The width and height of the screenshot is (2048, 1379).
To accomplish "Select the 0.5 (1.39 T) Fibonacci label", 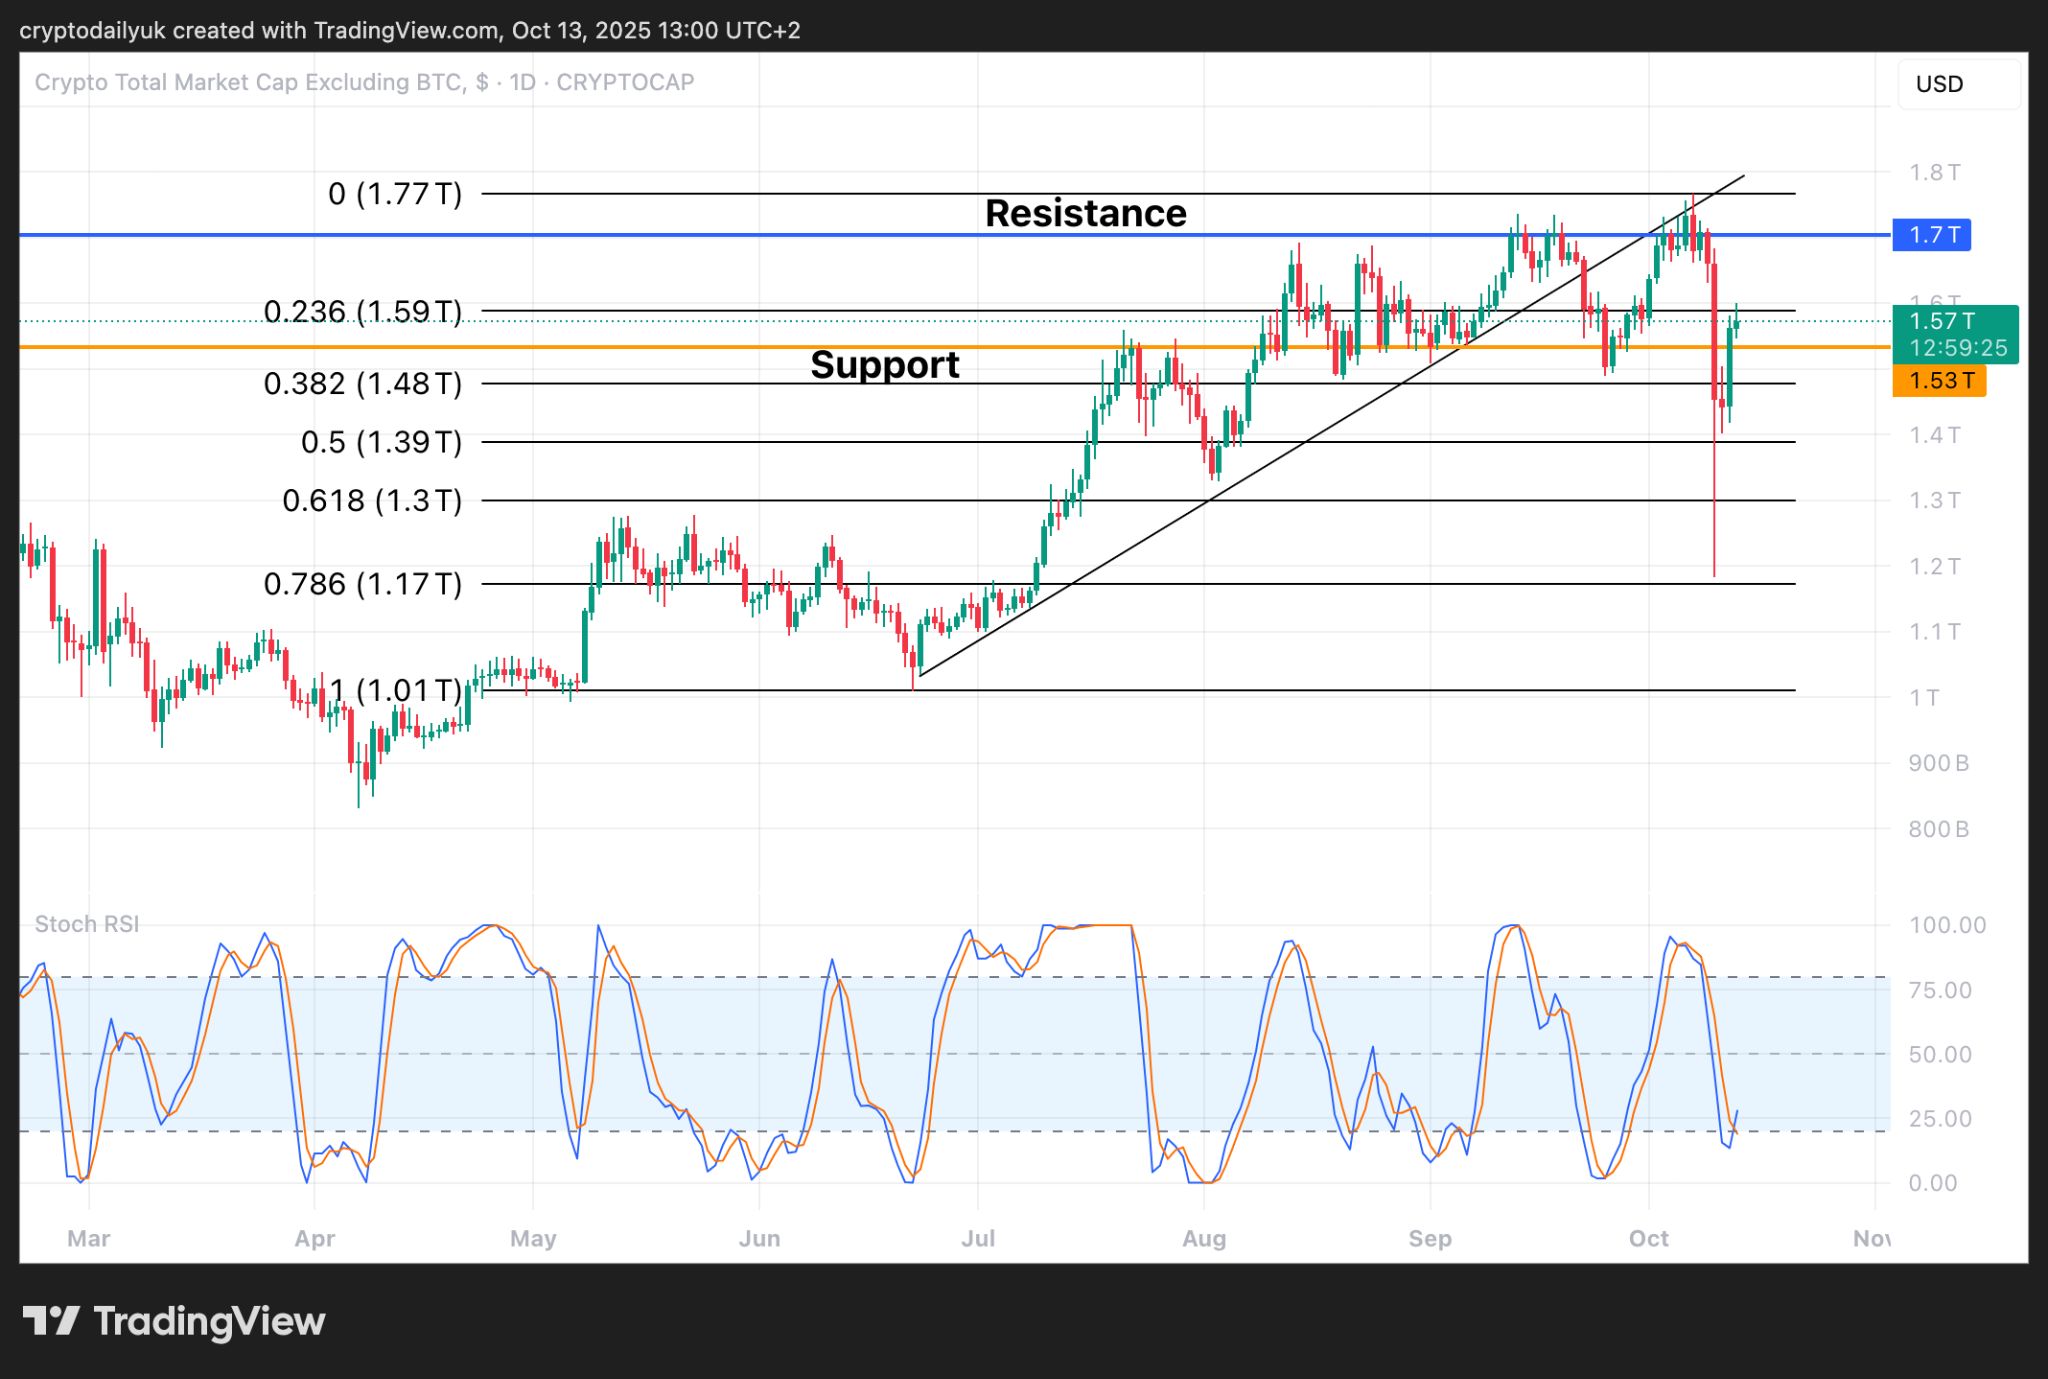I will coord(381,442).
